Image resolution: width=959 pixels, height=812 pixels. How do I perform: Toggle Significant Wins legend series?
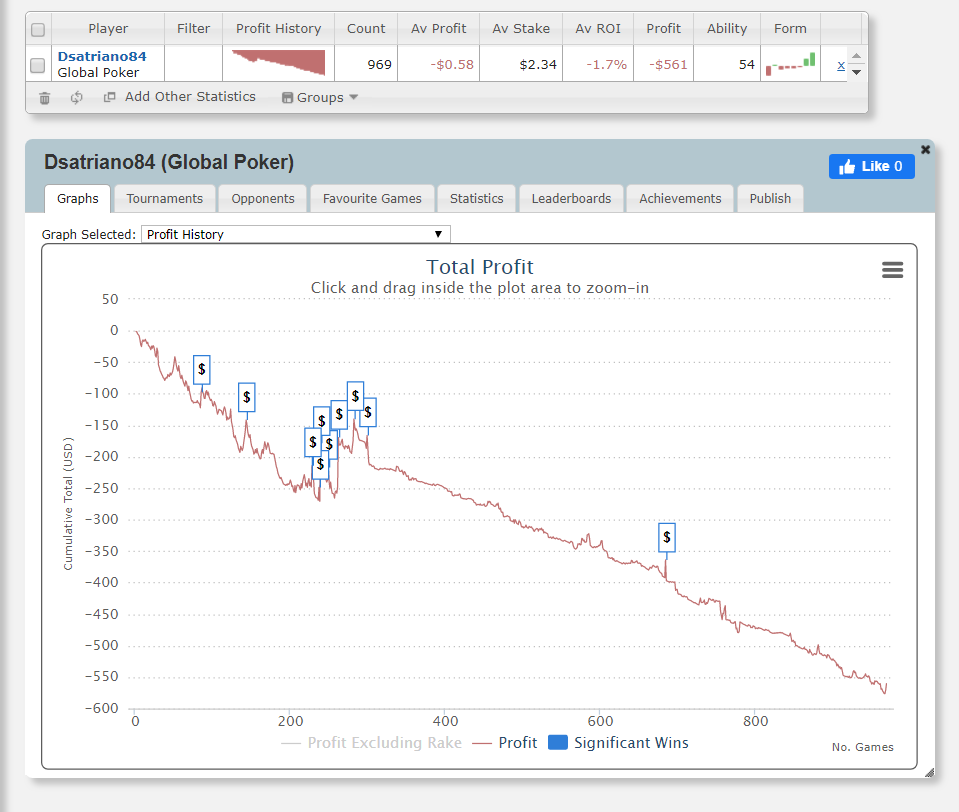(618, 743)
